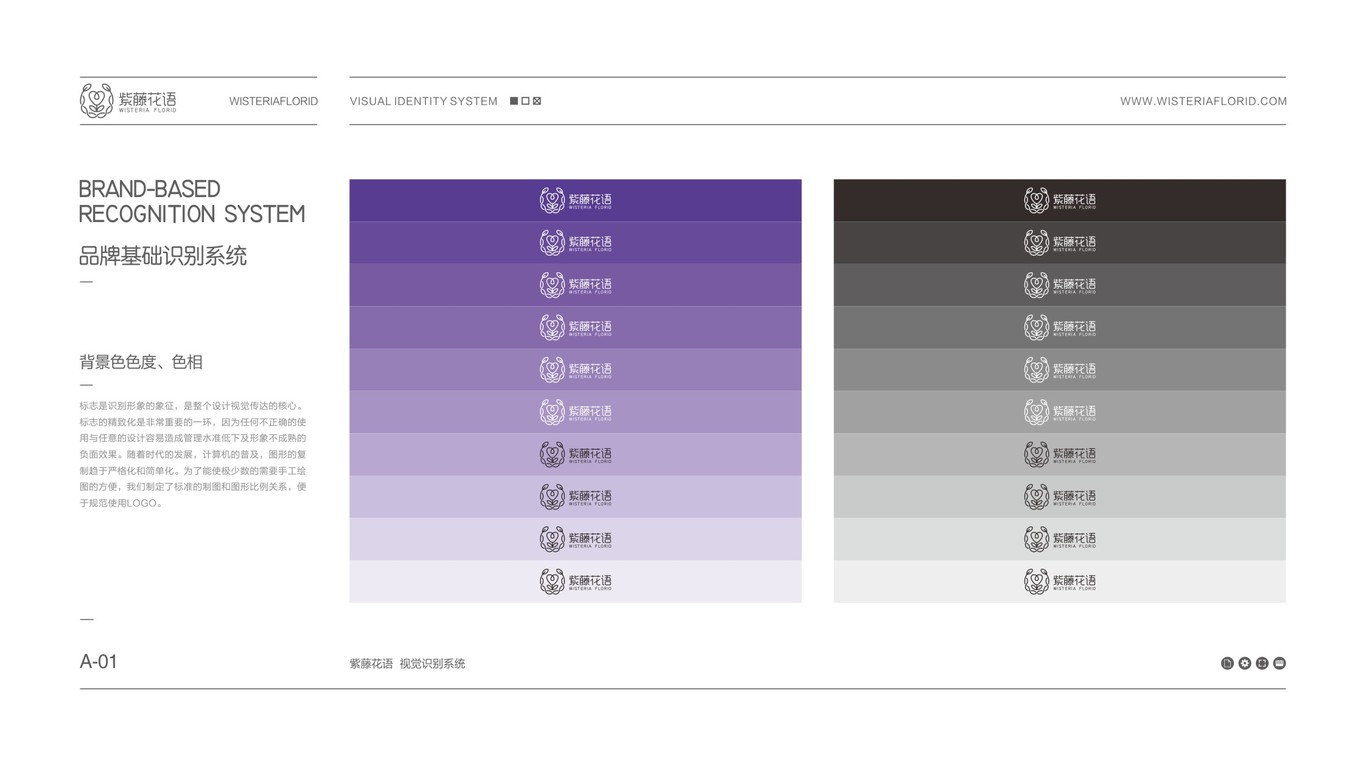
Task: Click the empty outlined square in header
Action: [526, 101]
